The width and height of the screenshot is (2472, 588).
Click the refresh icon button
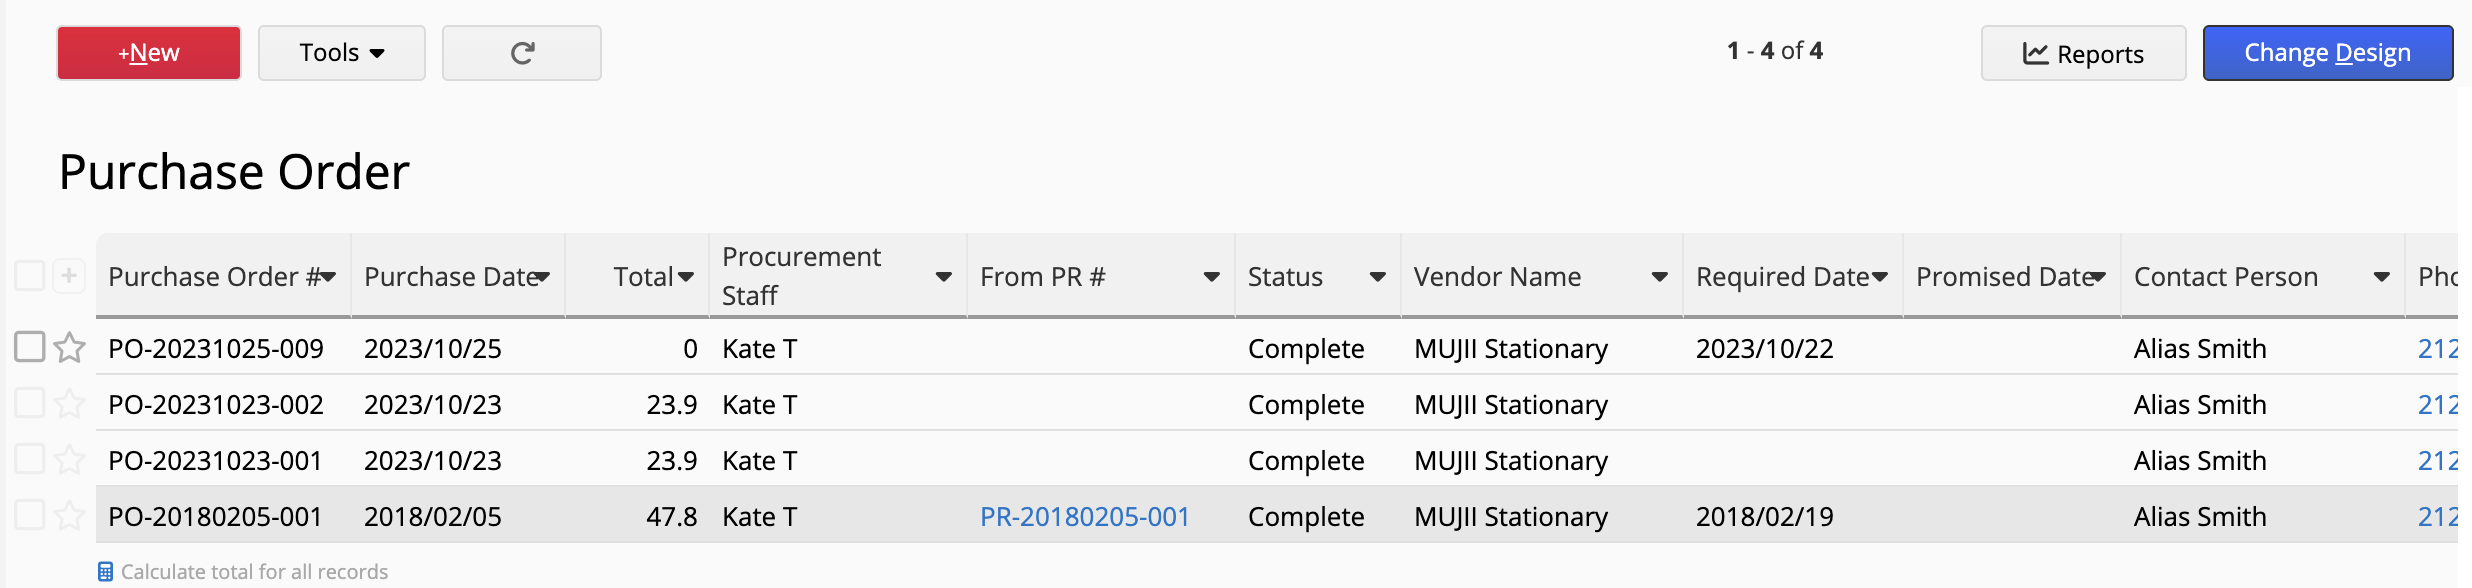[x=522, y=53]
